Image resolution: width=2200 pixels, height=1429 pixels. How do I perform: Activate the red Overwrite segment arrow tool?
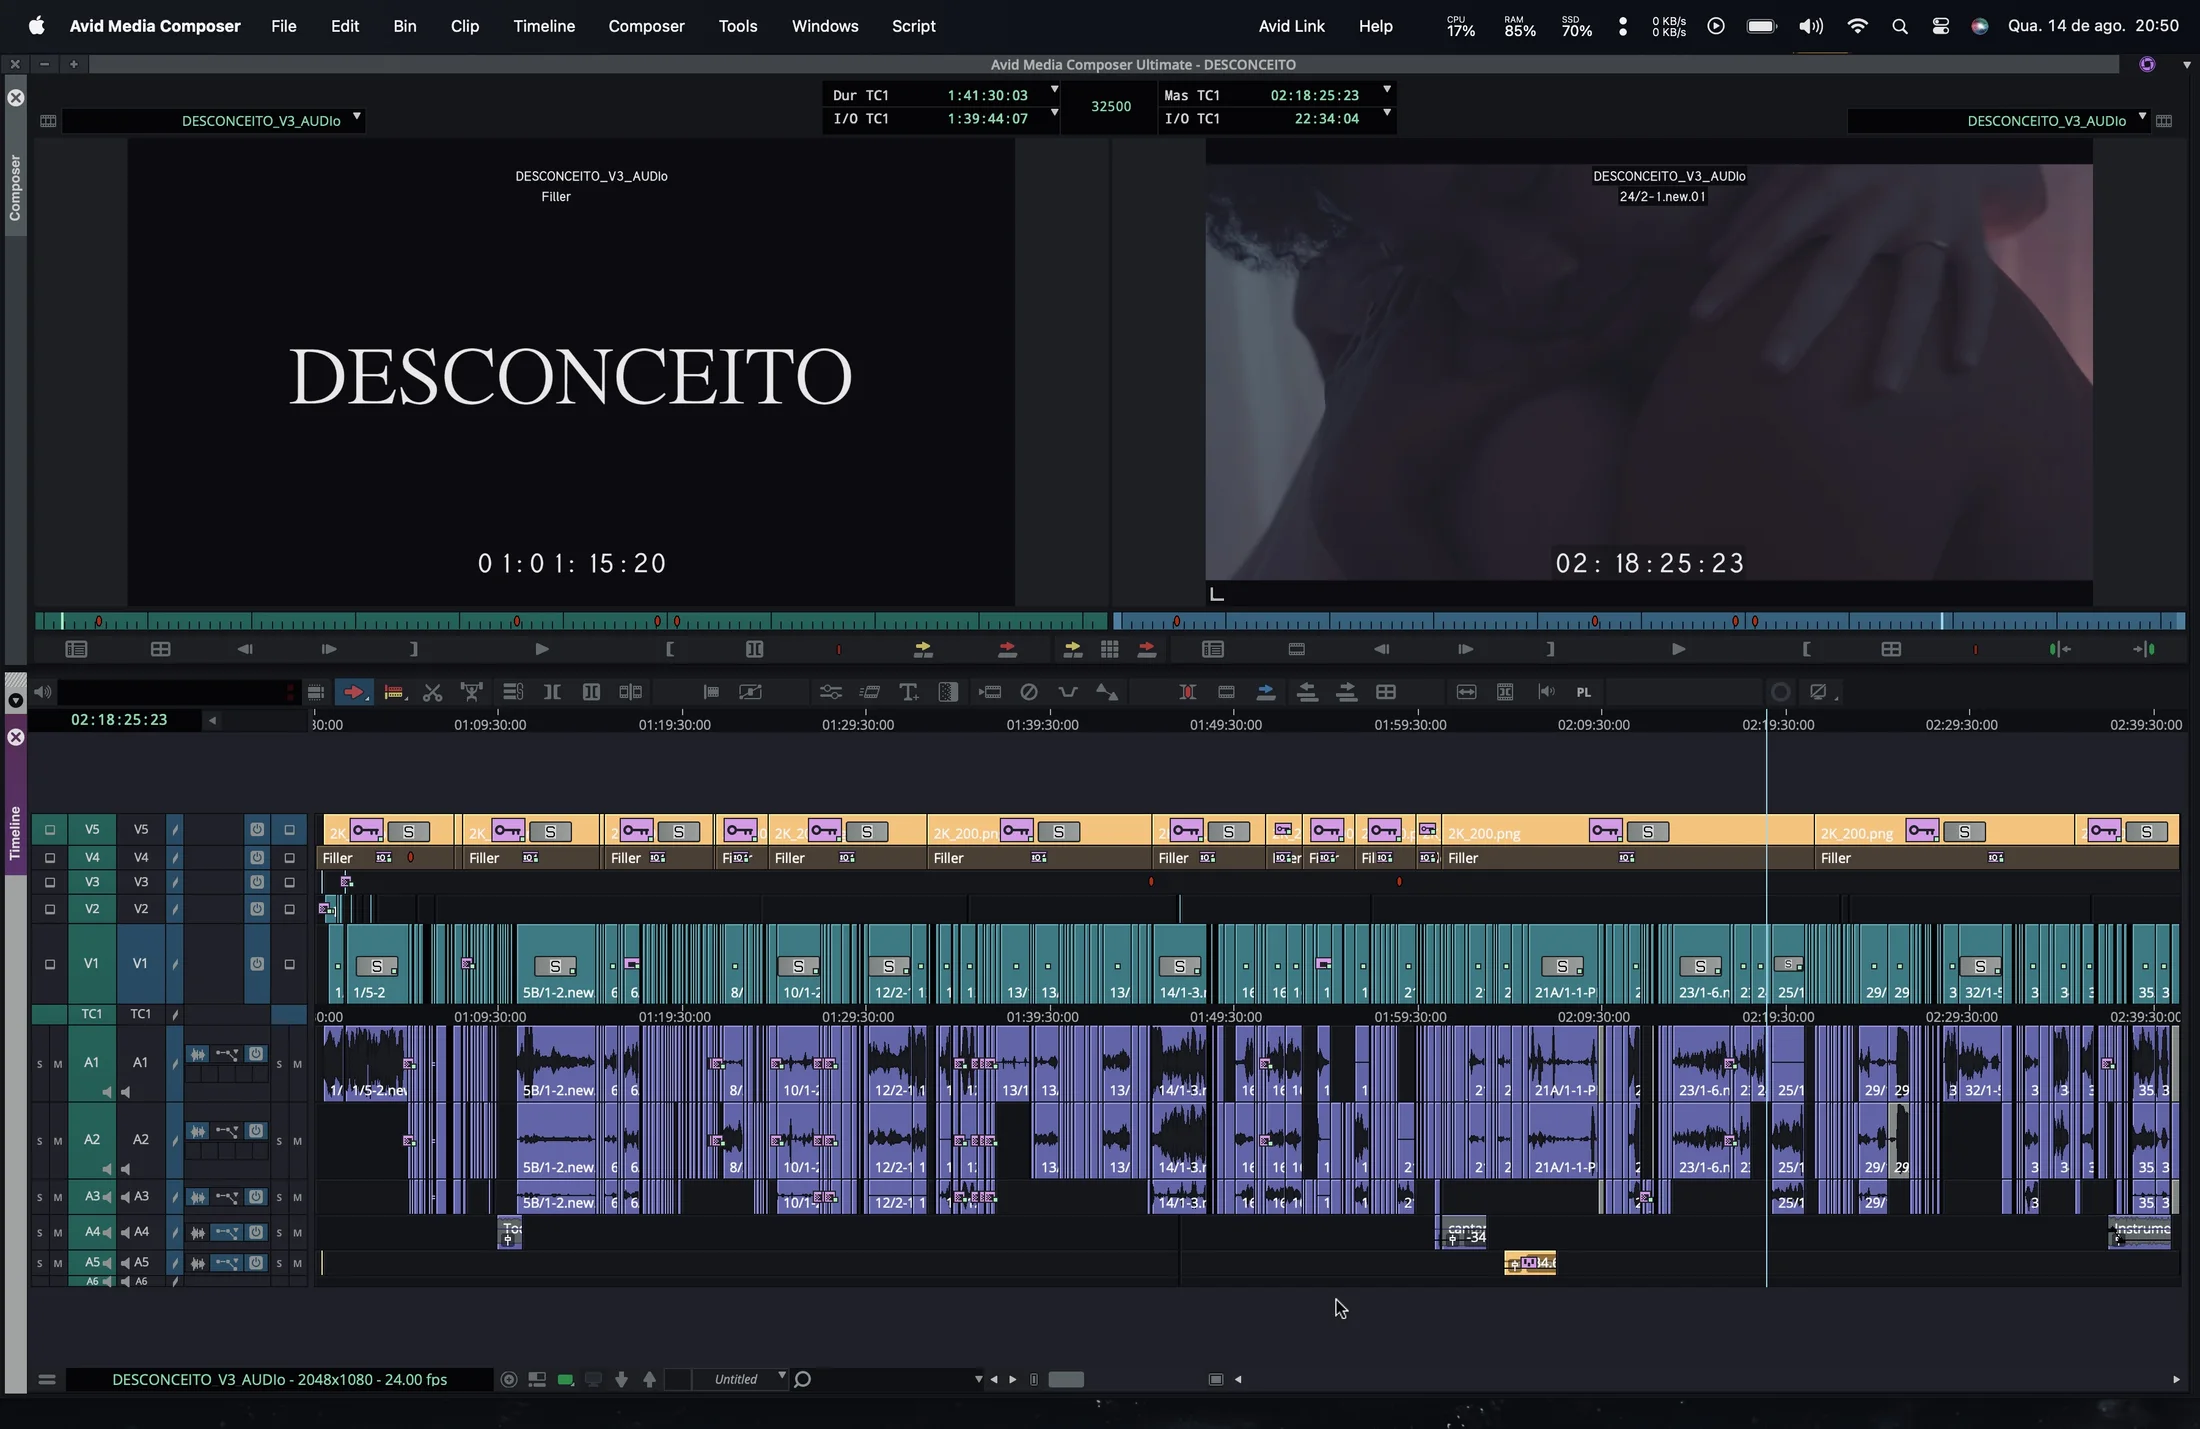tap(354, 692)
